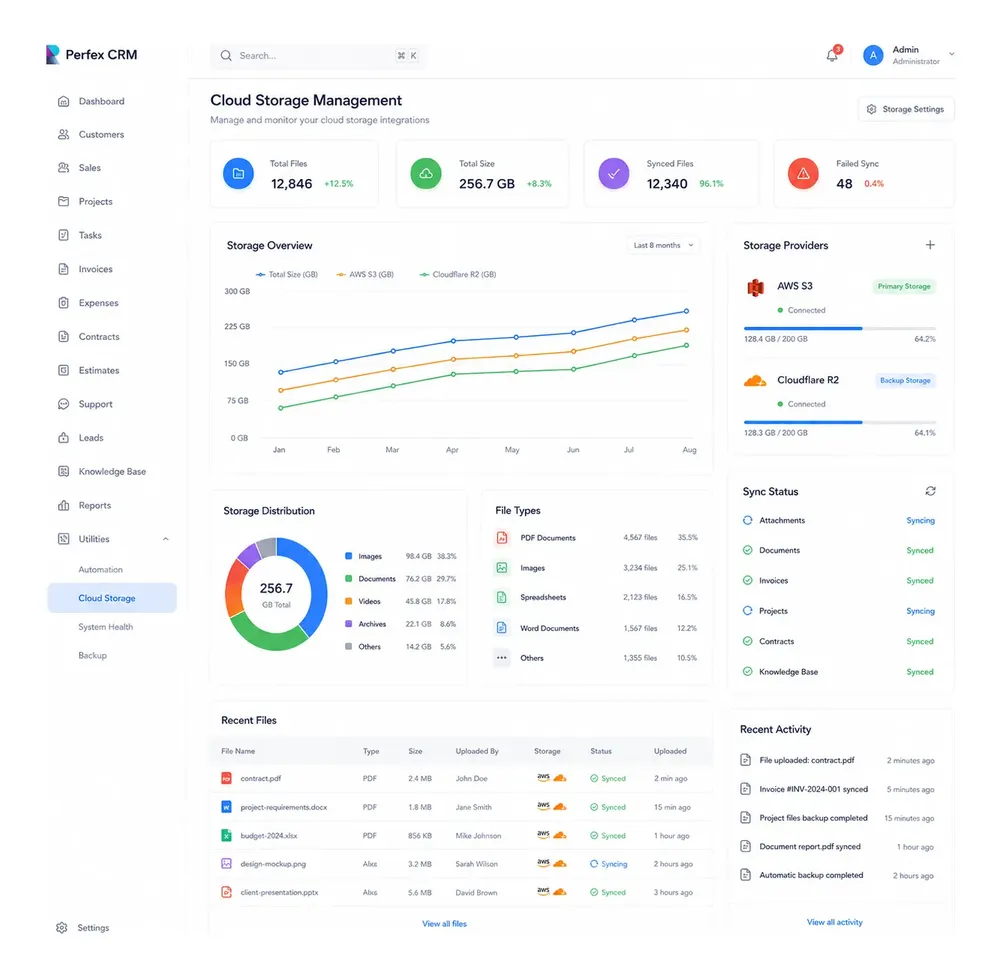Refresh Sync Status with the reload icon
Screen dimensions: 1000x978
point(930,491)
